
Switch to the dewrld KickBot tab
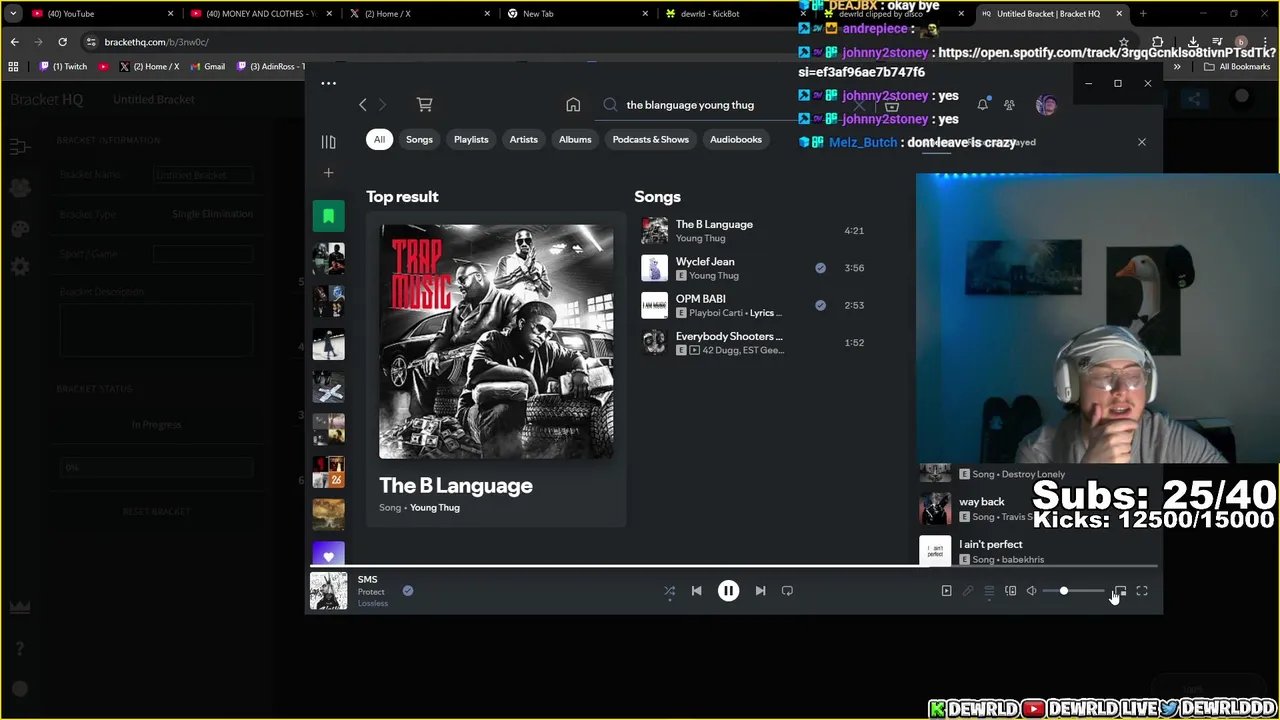pos(735,14)
